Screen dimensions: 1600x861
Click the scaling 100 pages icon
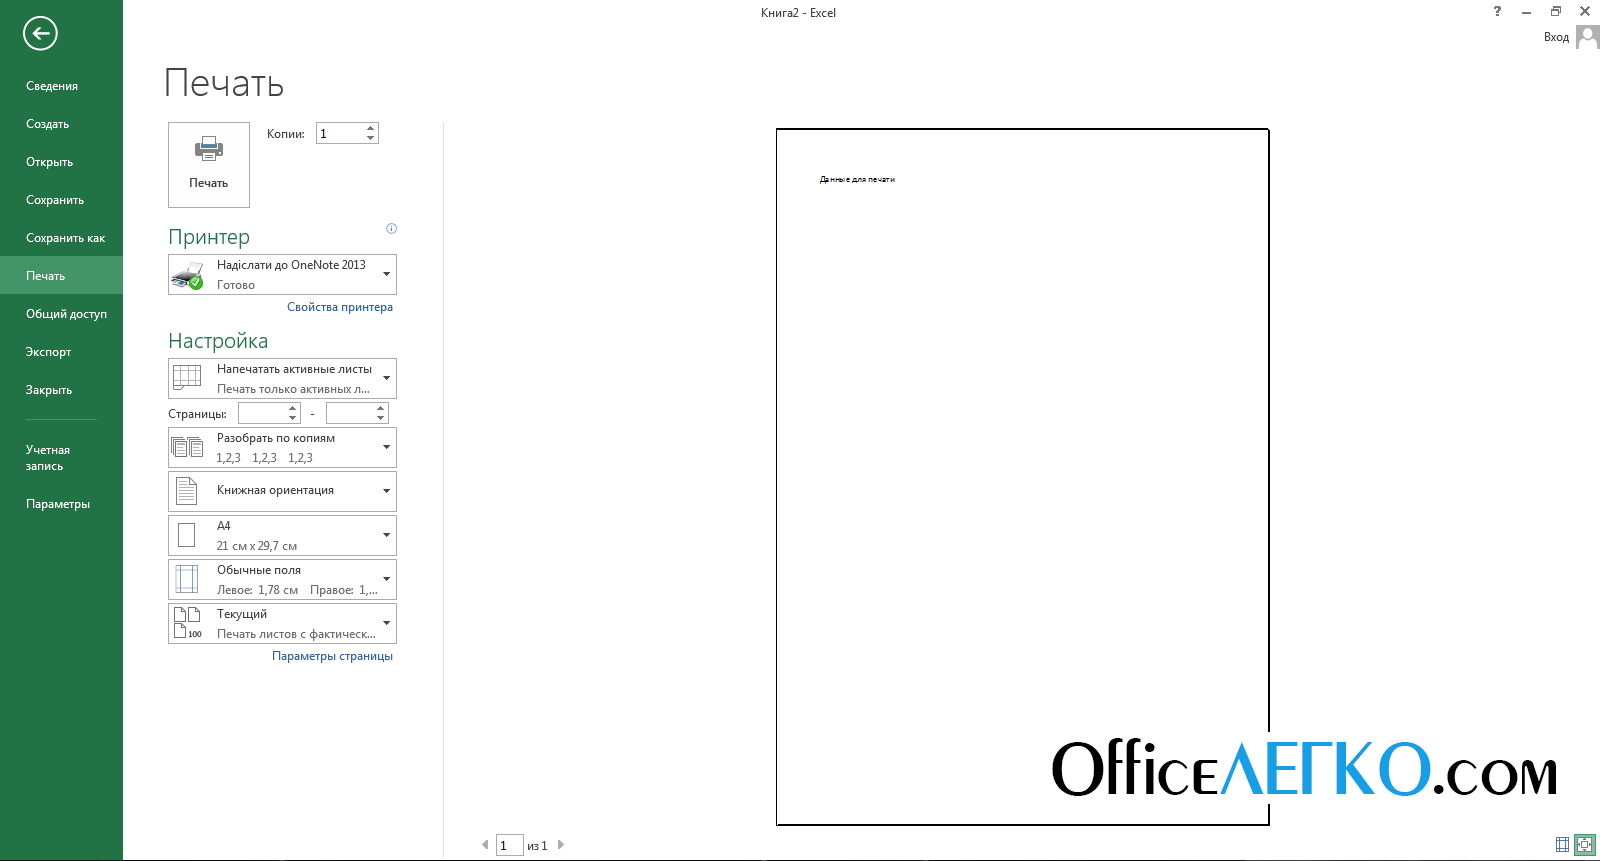(x=187, y=623)
